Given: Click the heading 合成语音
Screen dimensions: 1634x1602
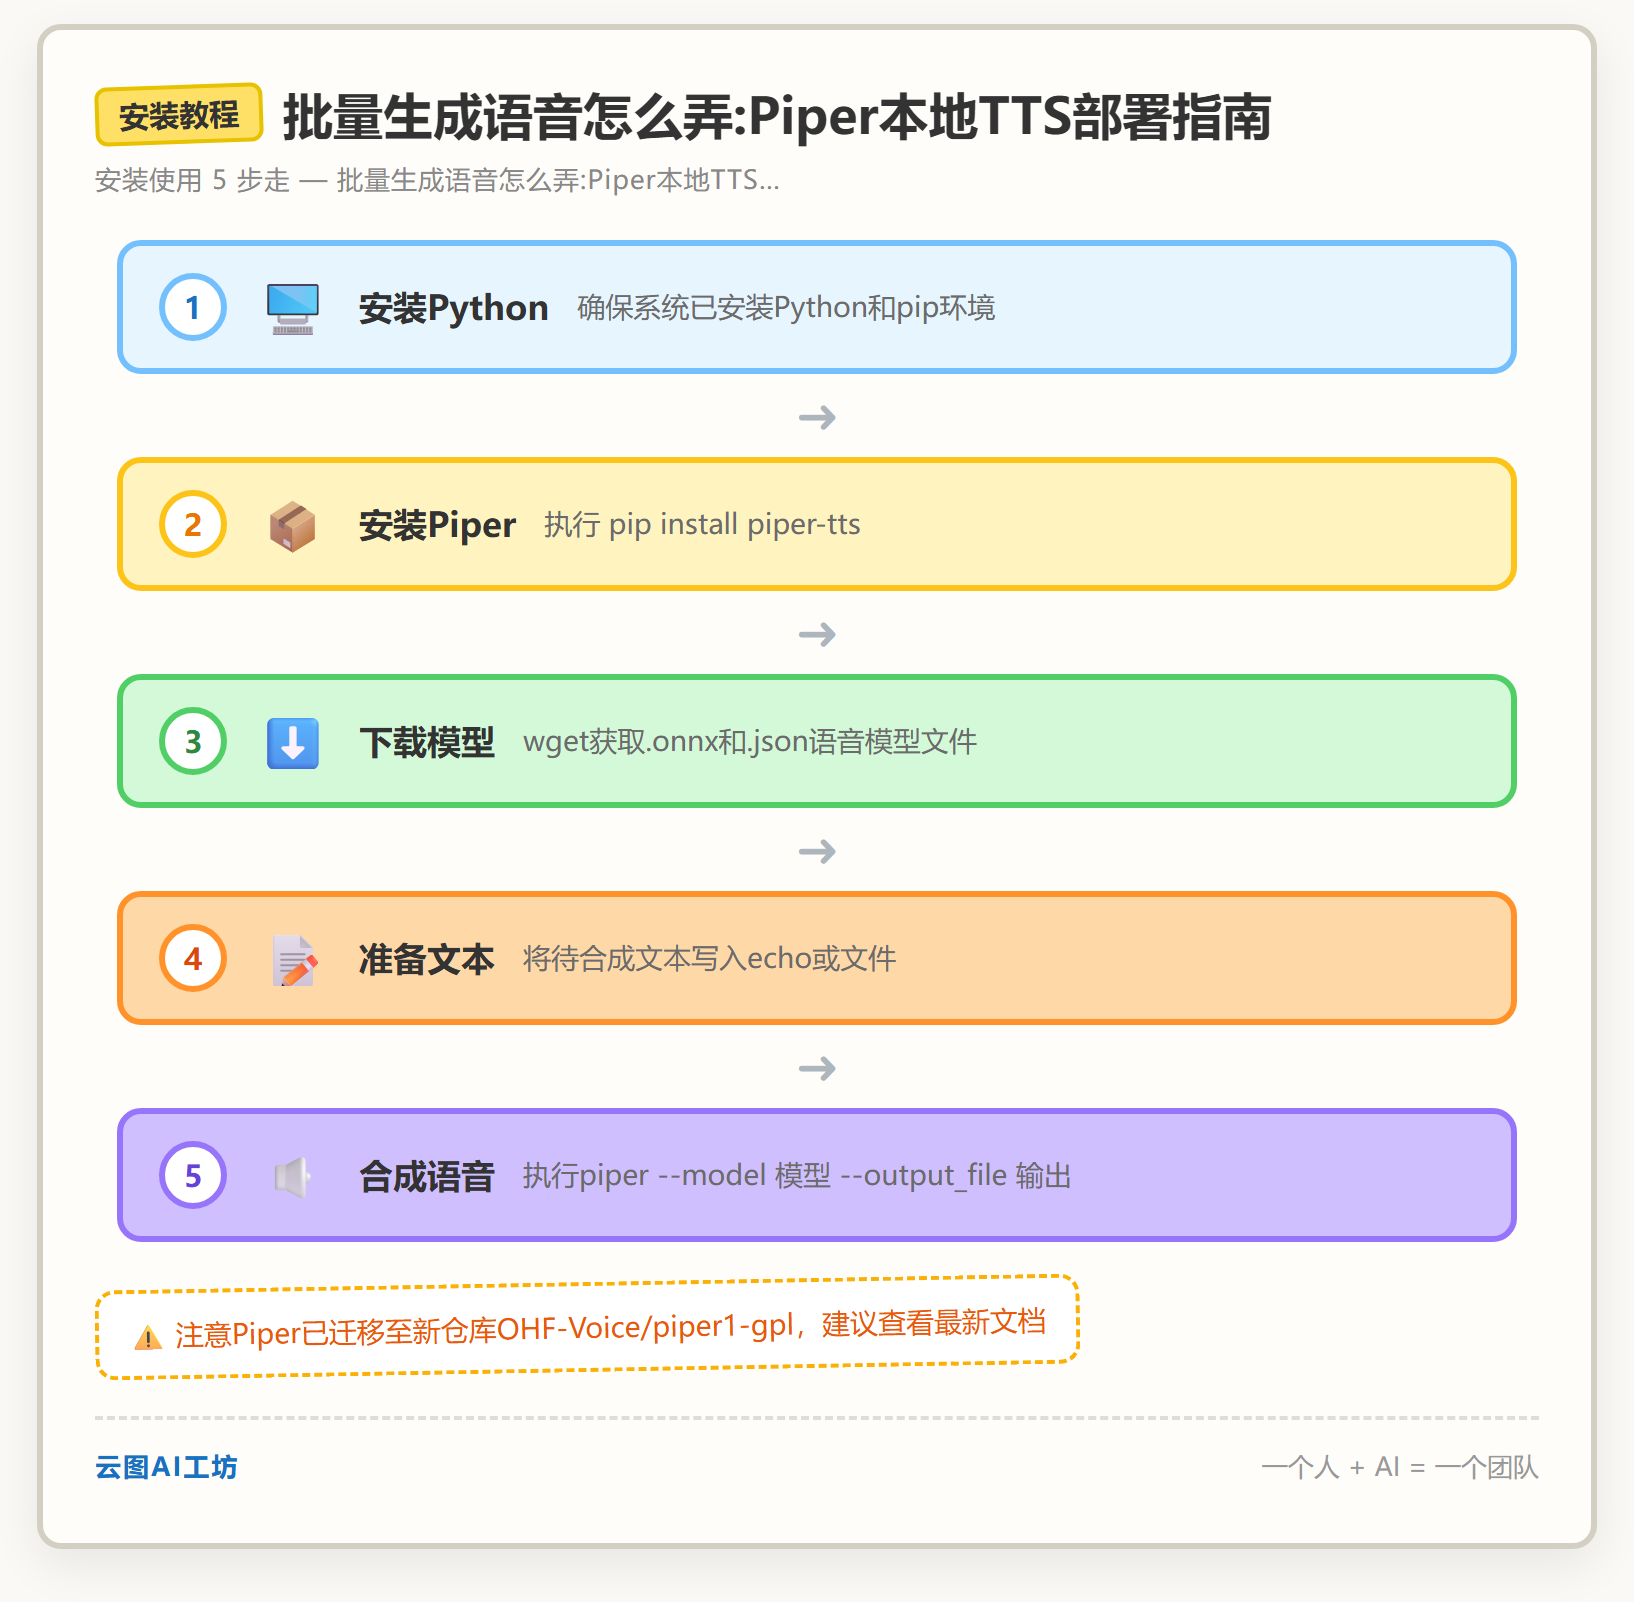Looking at the screenshot, I should point(427,1176).
